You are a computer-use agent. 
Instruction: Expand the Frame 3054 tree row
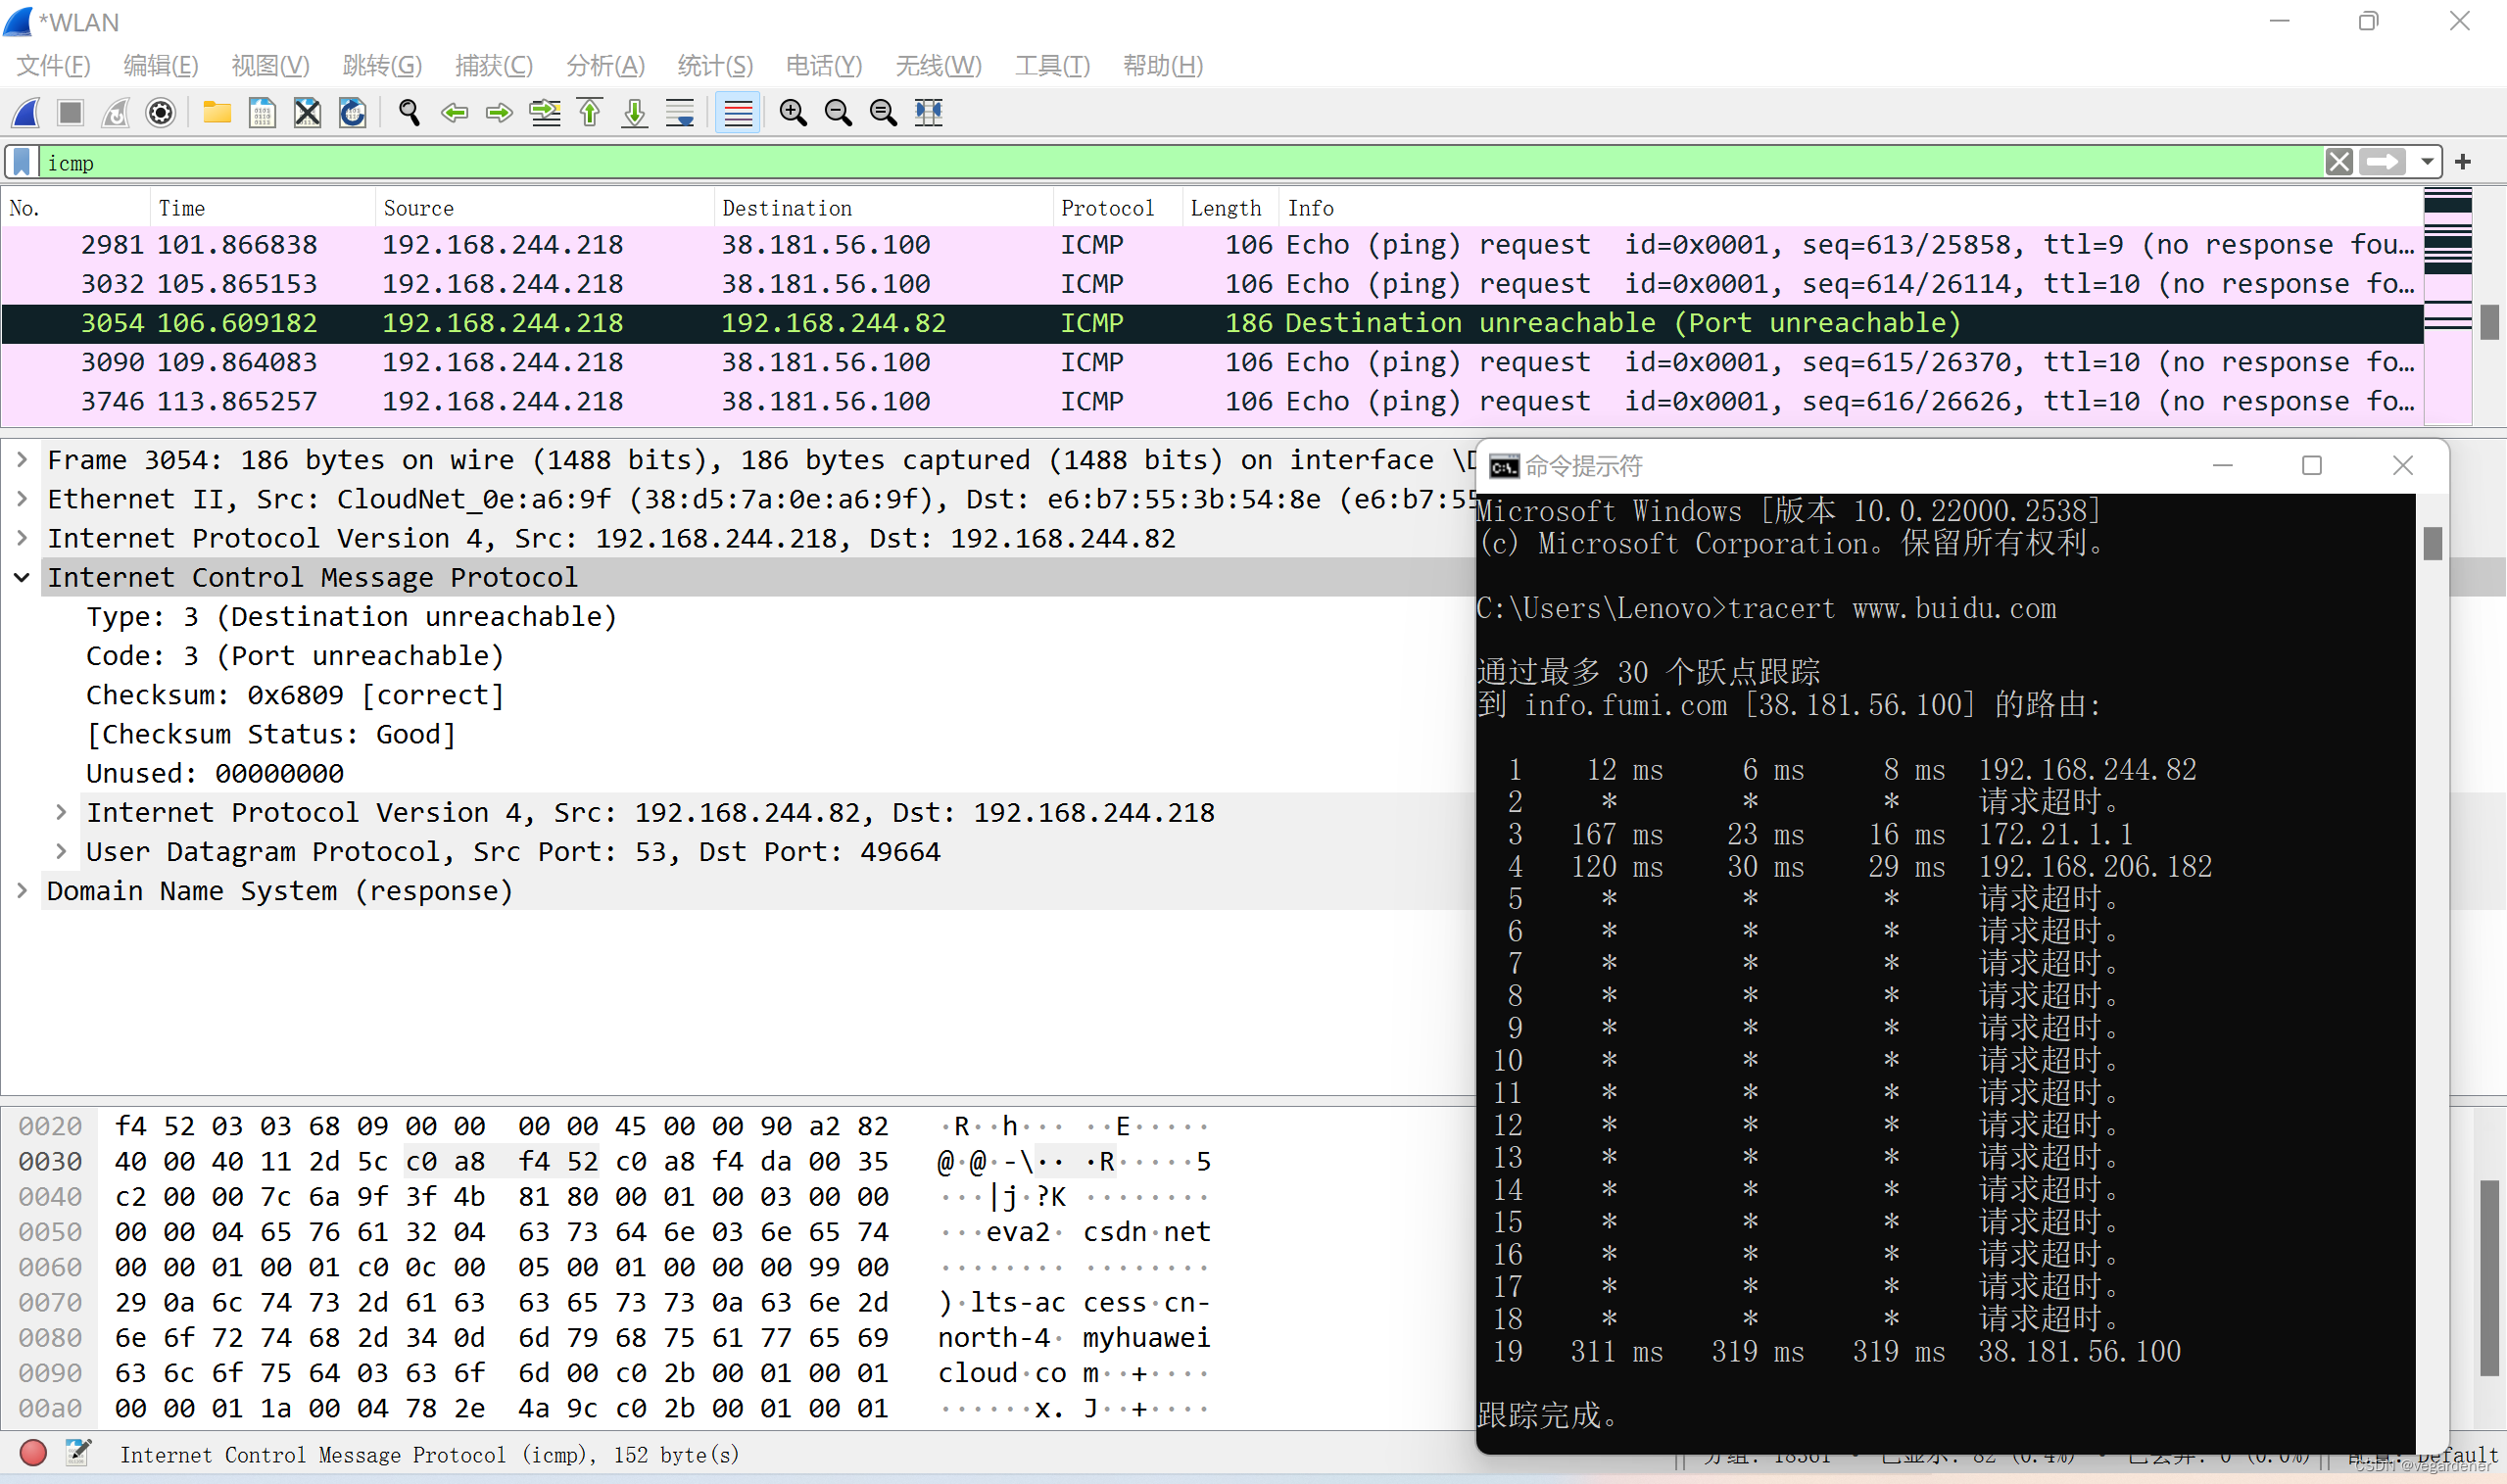pos(22,460)
